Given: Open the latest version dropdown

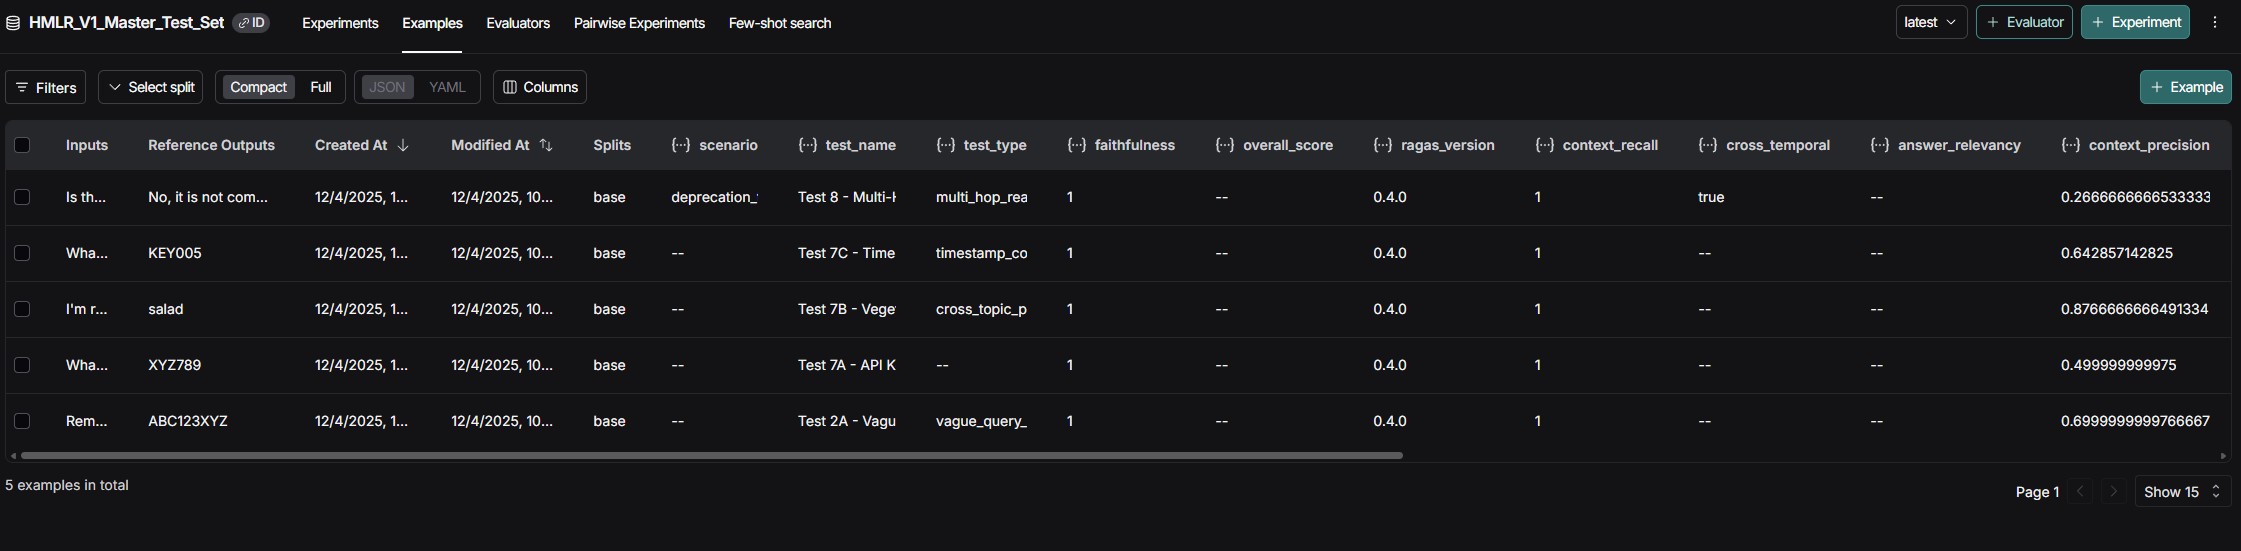Looking at the screenshot, I should click(x=1930, y=22).
